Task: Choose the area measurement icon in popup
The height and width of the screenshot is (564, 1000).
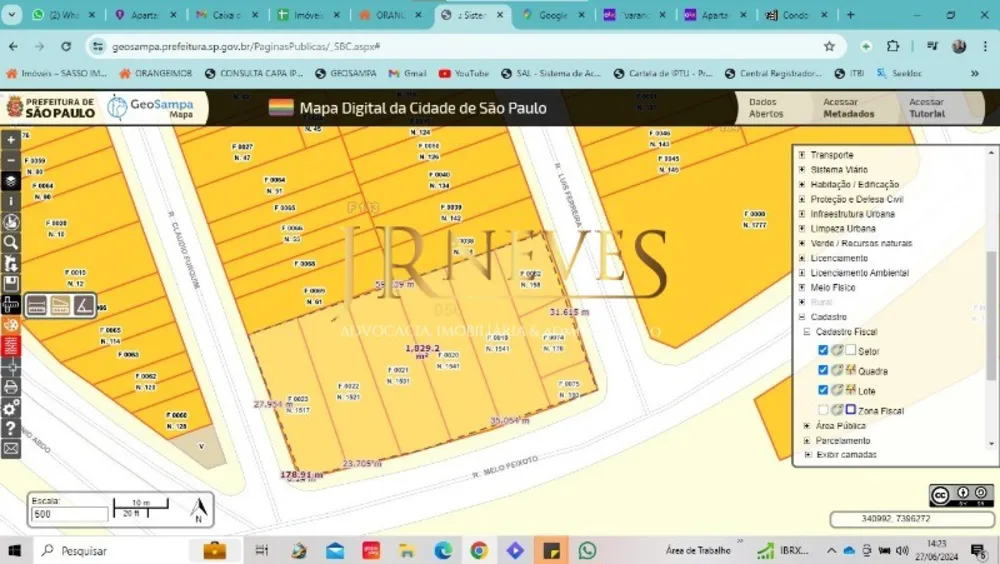Action: tap(60, 306)
